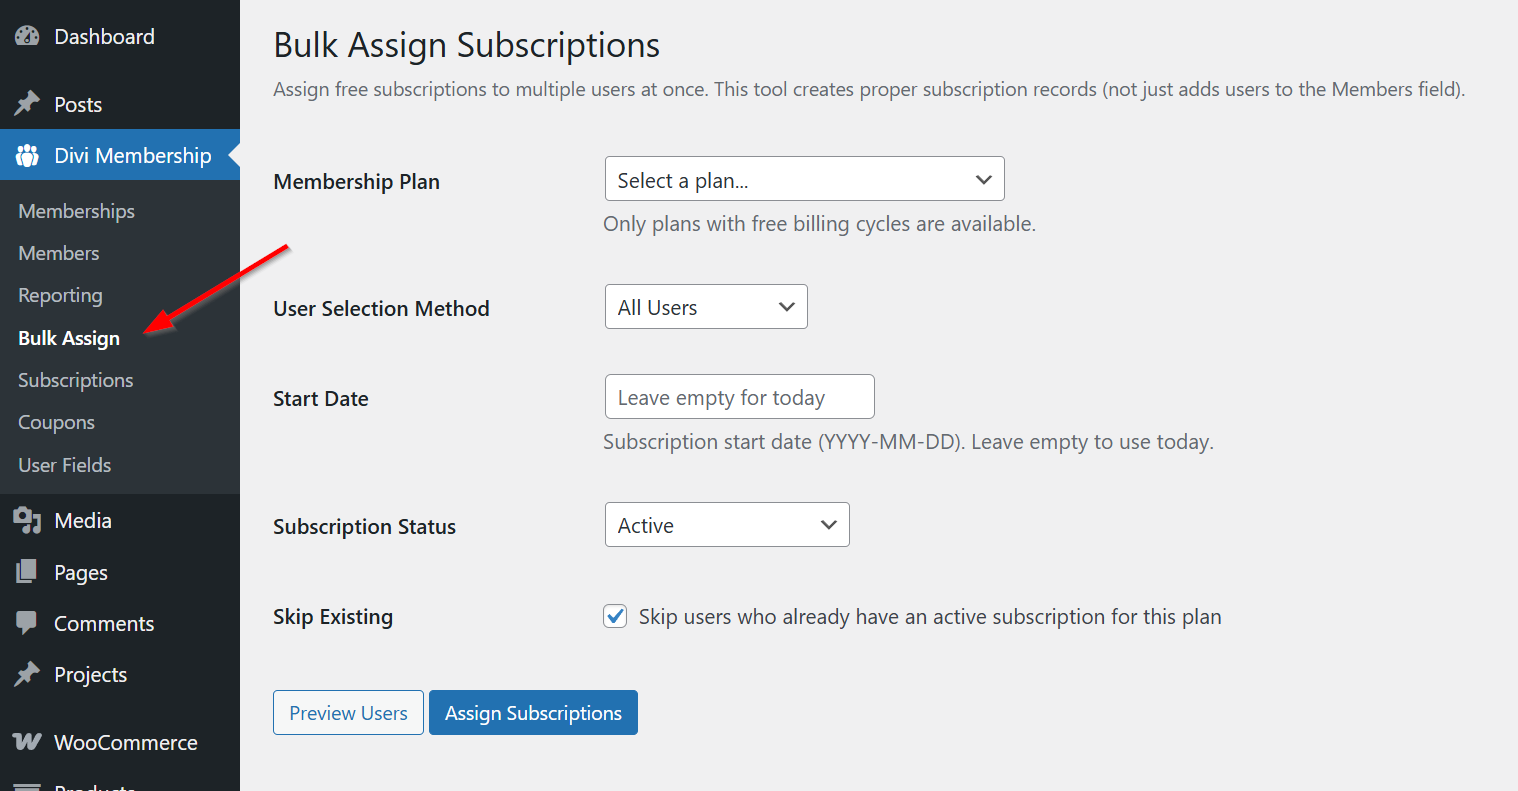
Task: Open the Reporting submenu item
Action: pos(60,295)
